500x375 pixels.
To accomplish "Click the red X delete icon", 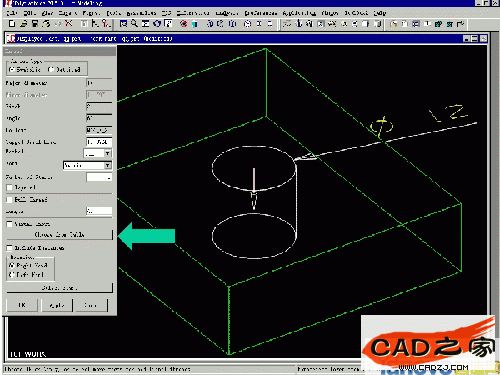I will [x=69, y=24].
